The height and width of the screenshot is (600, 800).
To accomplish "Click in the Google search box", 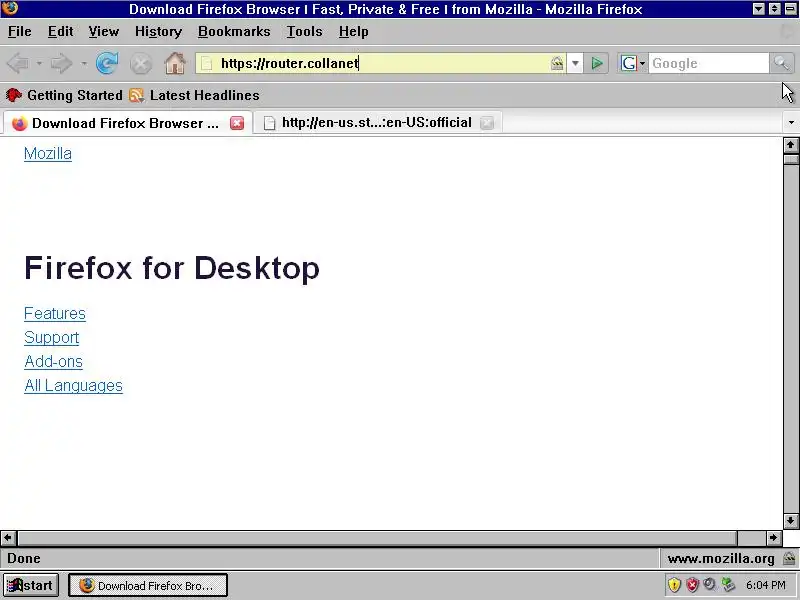I will [x=709, y=63].
